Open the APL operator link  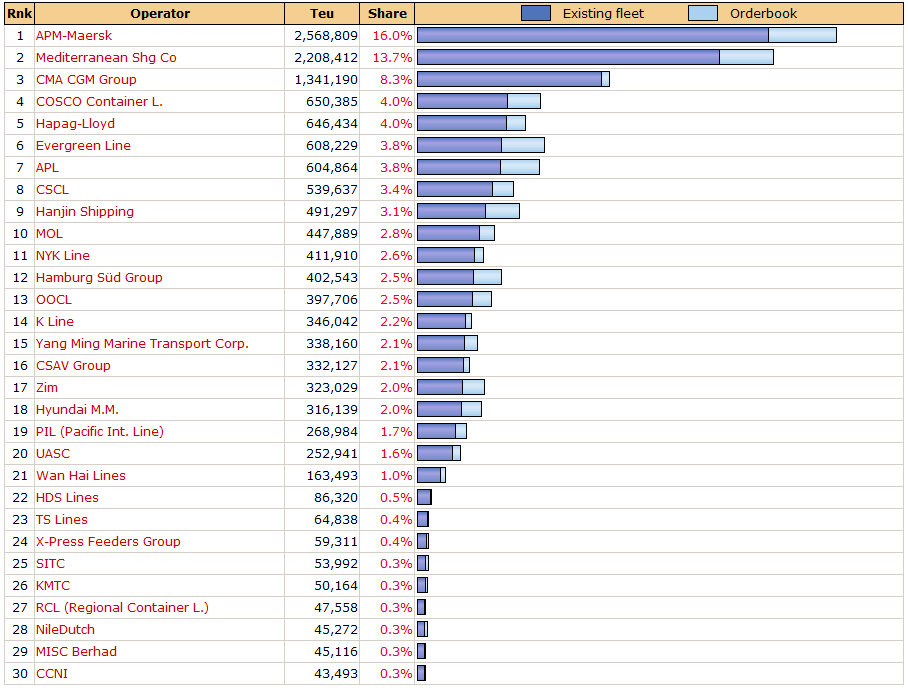47,168
